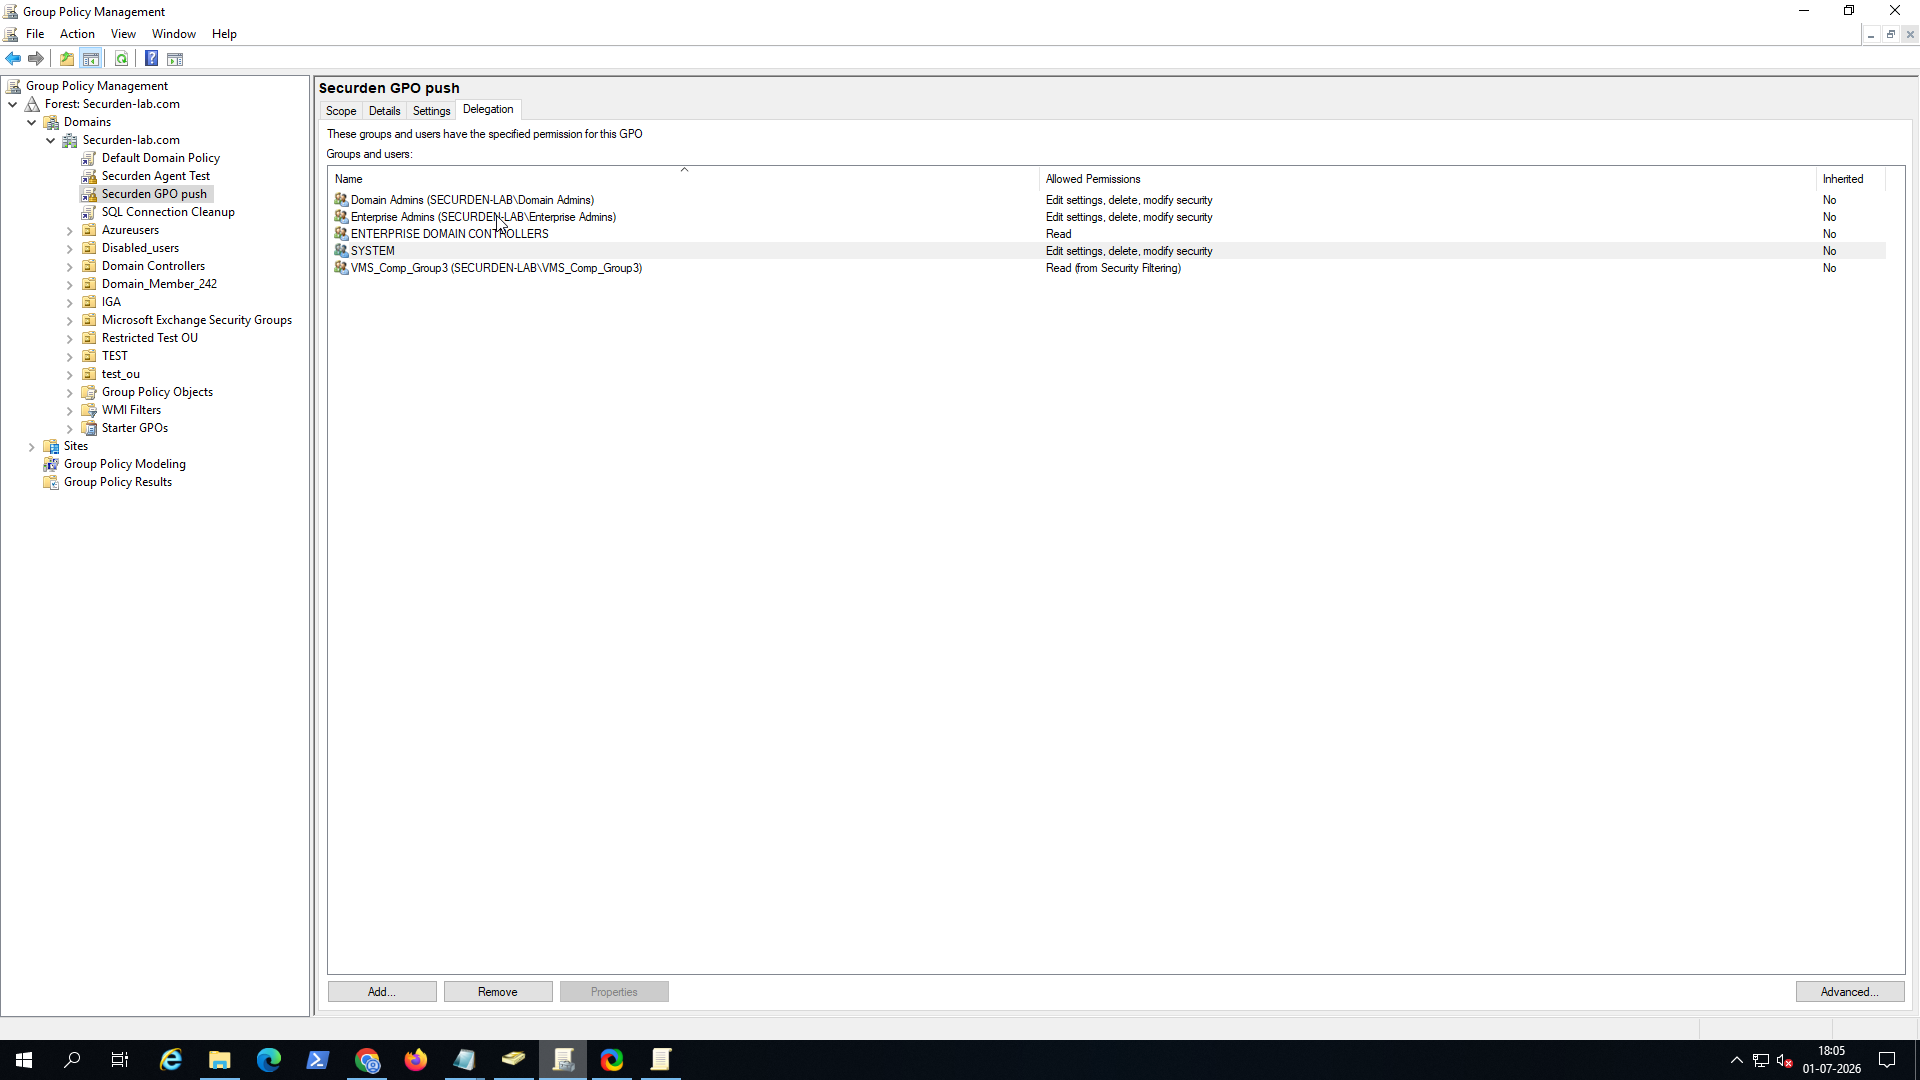
Task: Click the Domain Admins group icon
Action: pyautogui.click(x=341, y=200)
